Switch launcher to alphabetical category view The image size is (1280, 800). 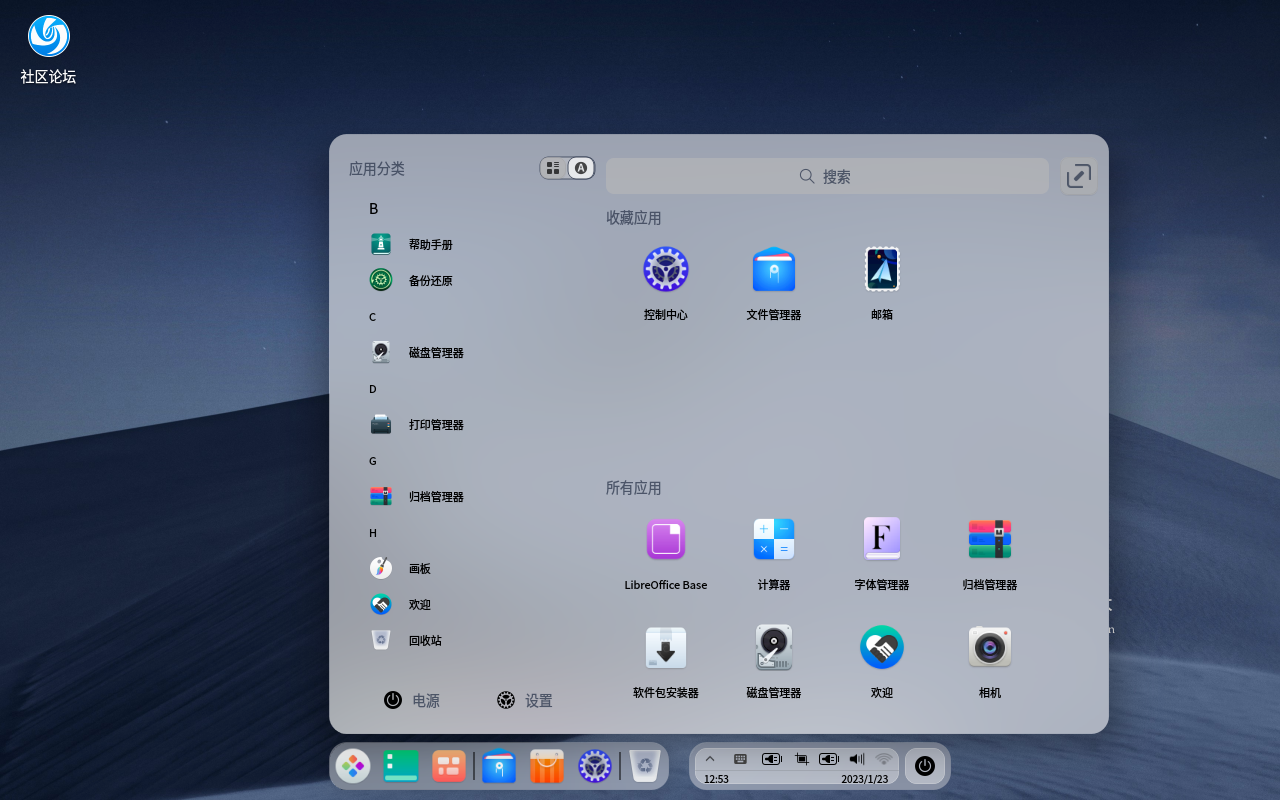(x=580, y=168)
